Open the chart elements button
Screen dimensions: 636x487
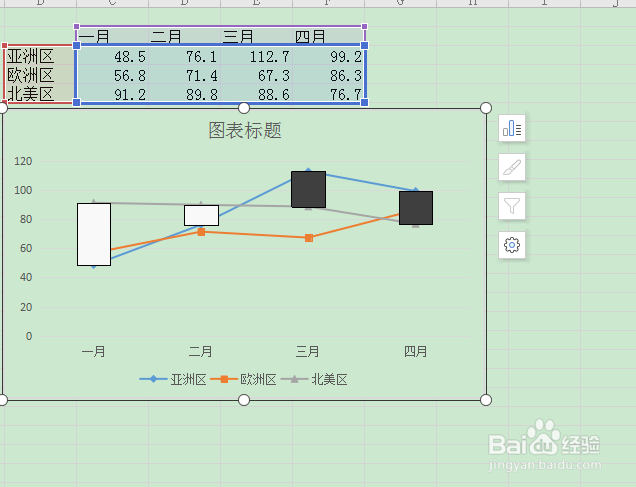click(x=512, y=128)
